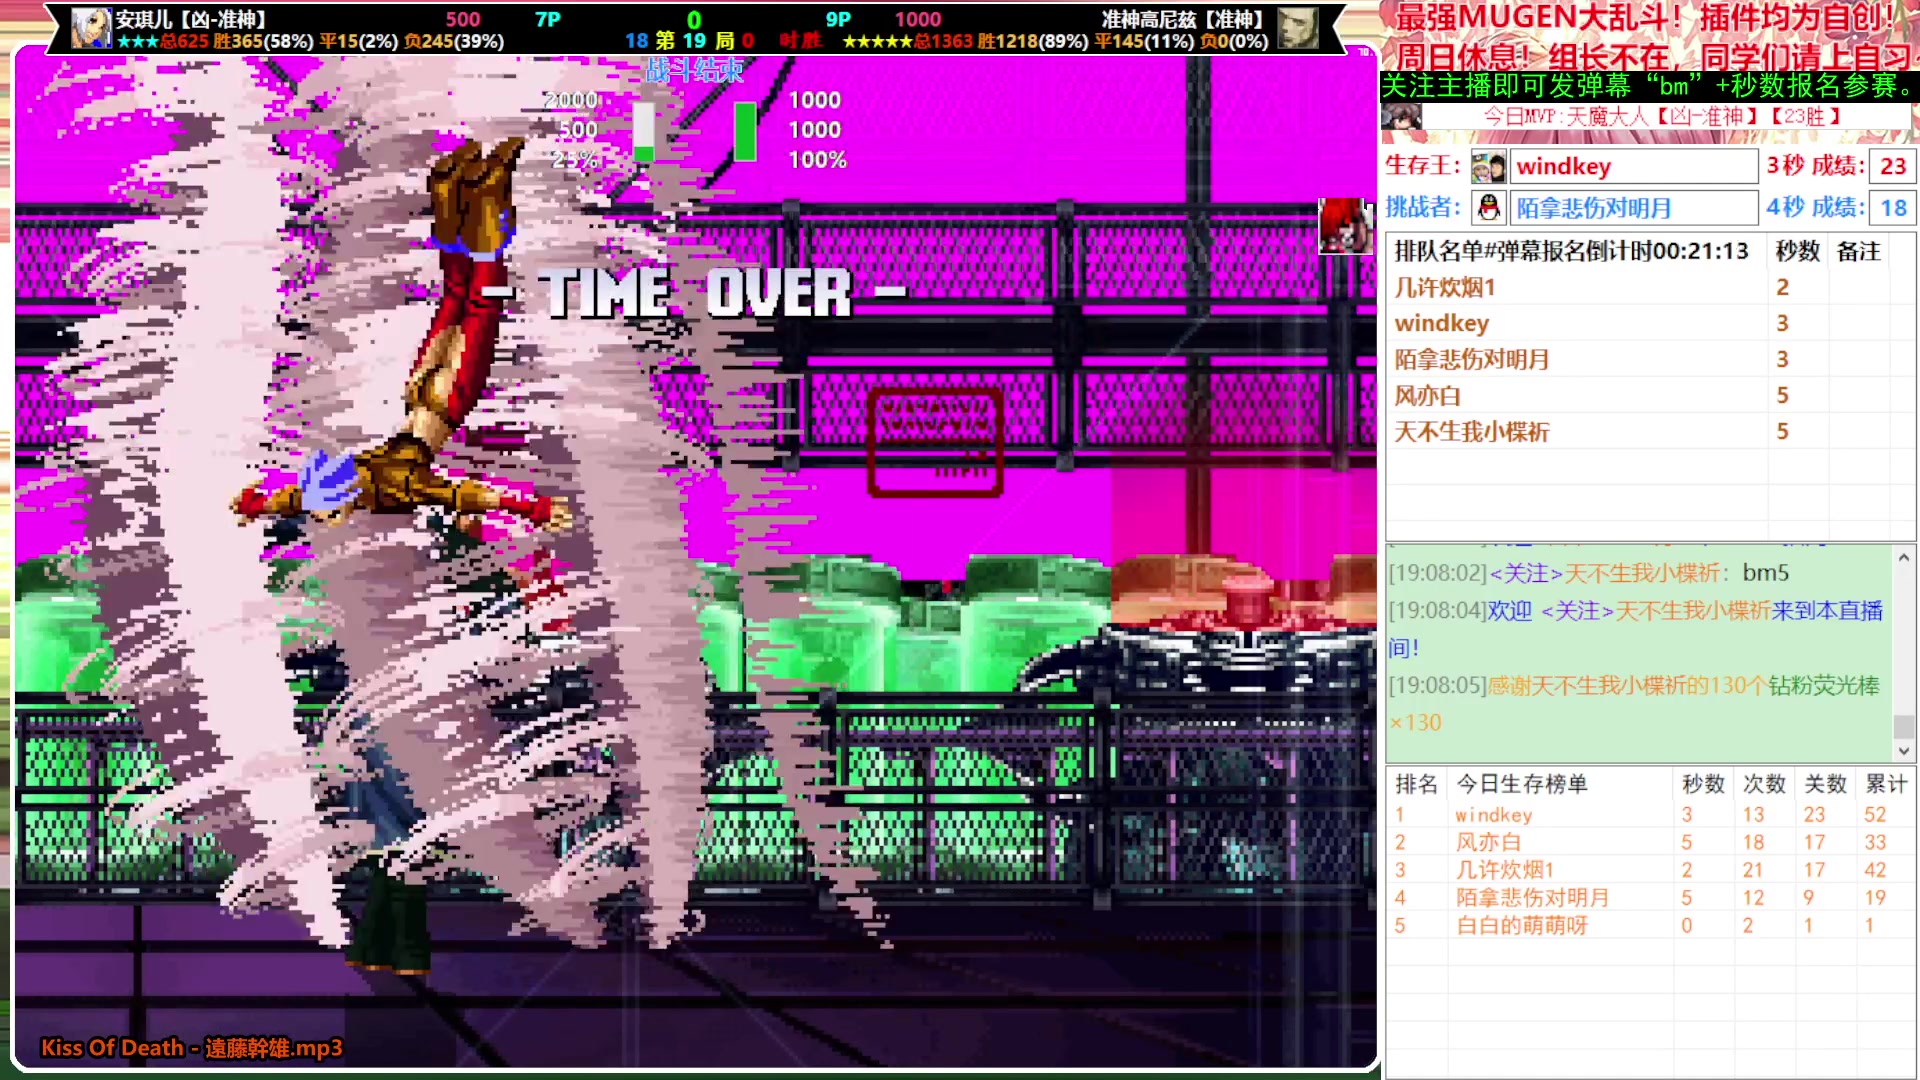Click the challenger penguin avatar icon
The height and width of the screenshot is (1080, 1920).
1488,208
